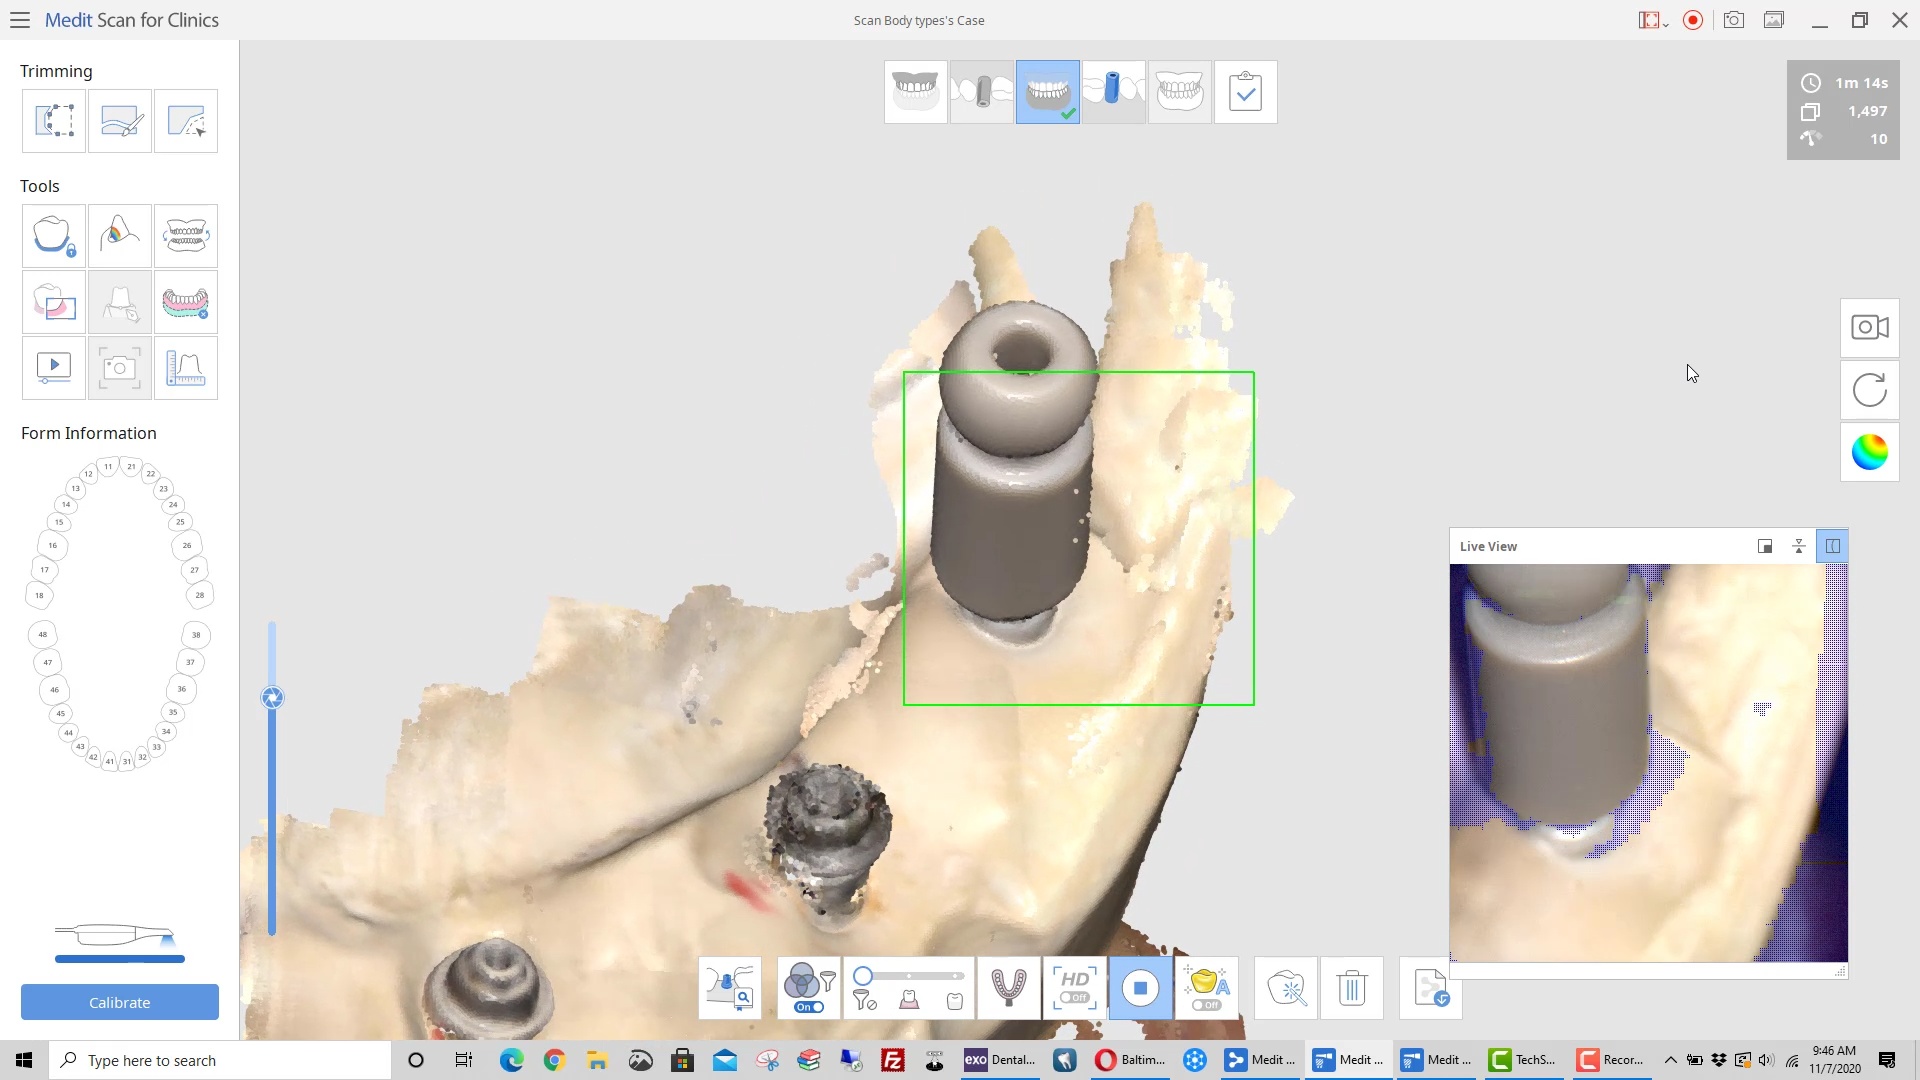Open the video recording camera button

click(x=1870, y=327)
